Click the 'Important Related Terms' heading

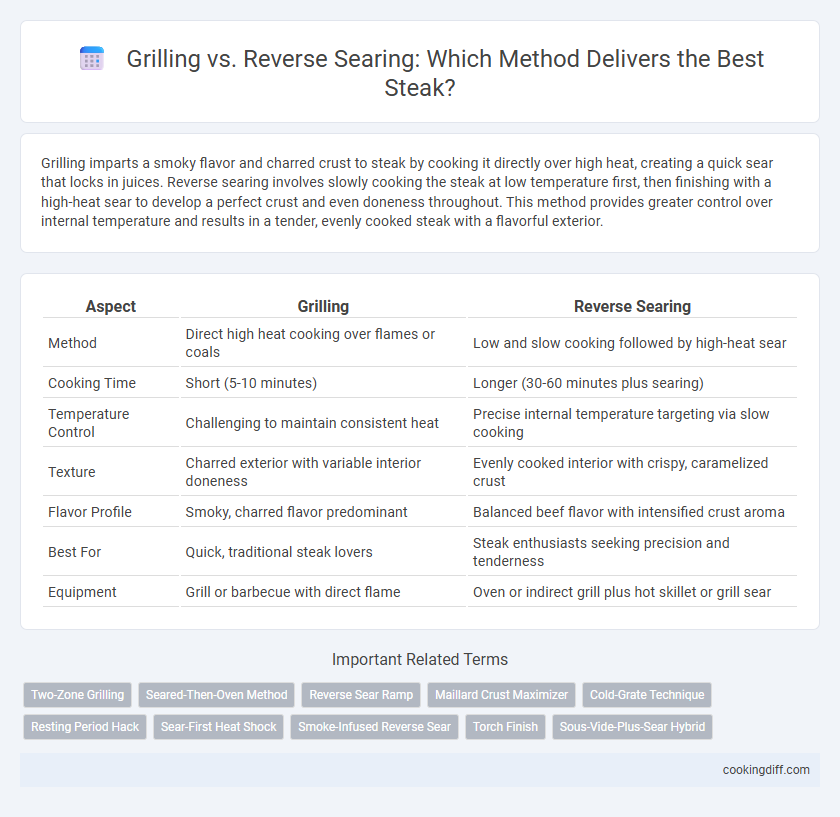pyautogui.click(x=420, y=659)
